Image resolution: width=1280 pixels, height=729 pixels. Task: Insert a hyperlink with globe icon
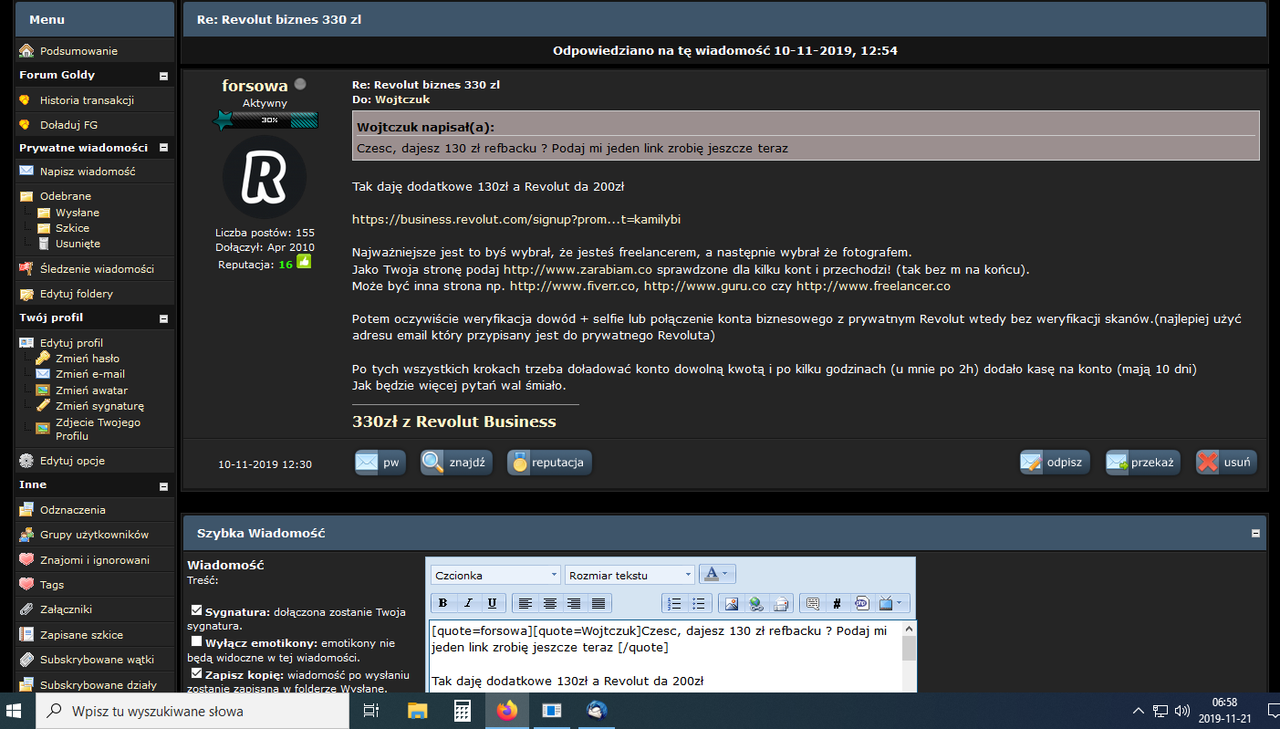point(756,603)
